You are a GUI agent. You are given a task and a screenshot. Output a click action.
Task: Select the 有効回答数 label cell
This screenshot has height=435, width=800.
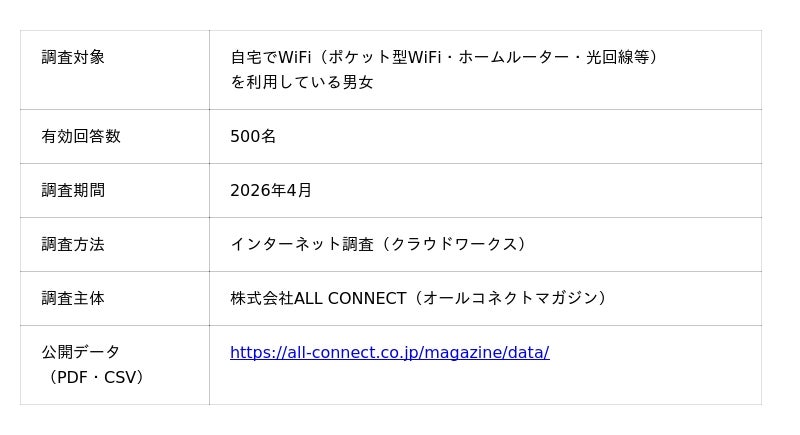click(x=81, y=136)
